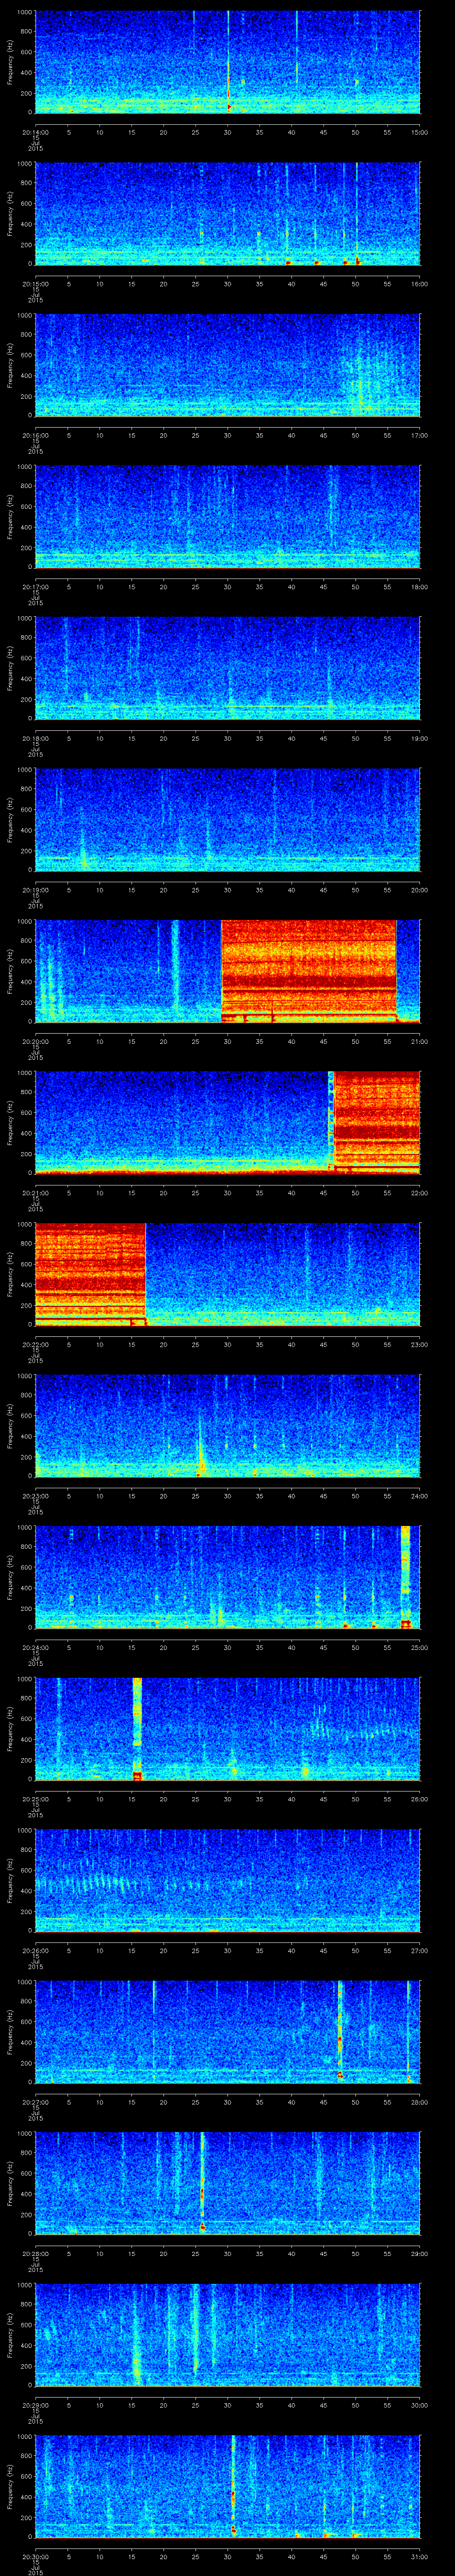Click Frequency (Hz) axis label of 20:14:00 panel
This screenshot has height=2576, width=455.
(x=11, y=62)
